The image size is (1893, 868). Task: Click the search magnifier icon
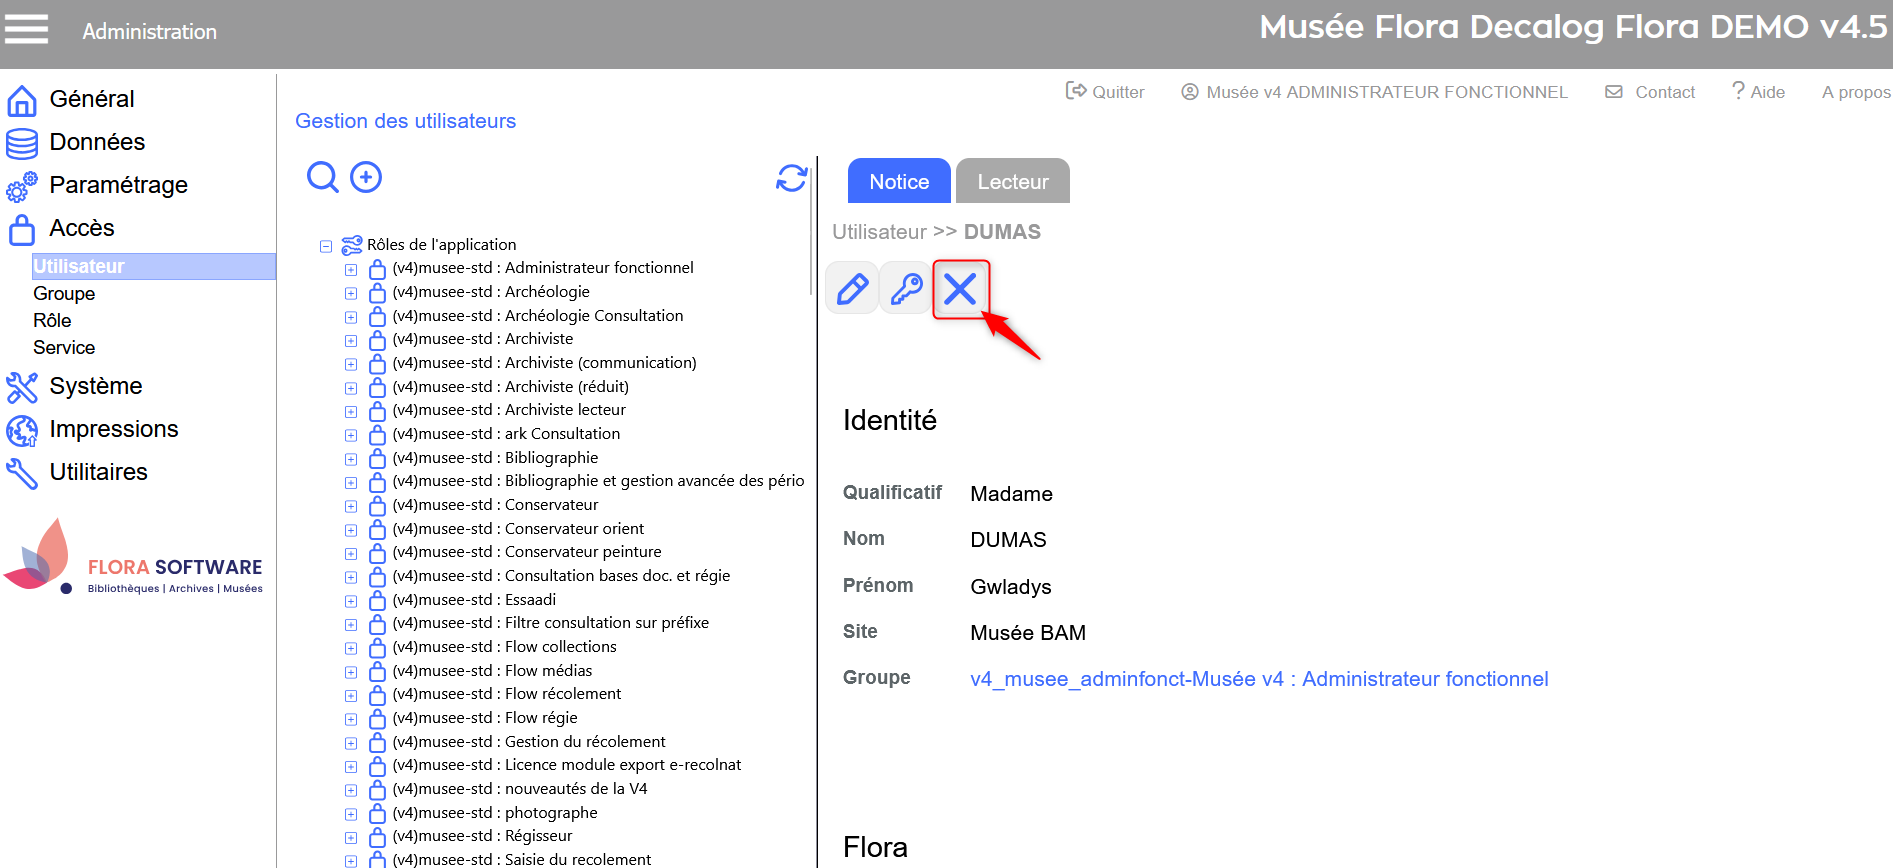coord(322,177)
